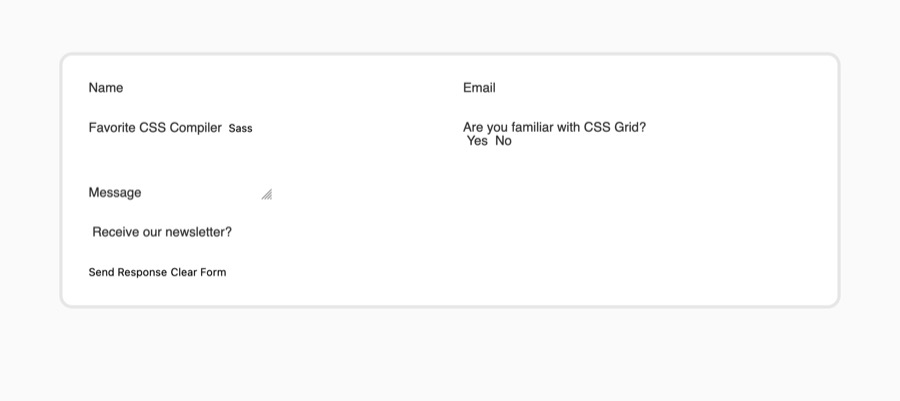Select the Yes radio option
The image size is (900, 401).
pyautogui.click(x=476, y=141)
